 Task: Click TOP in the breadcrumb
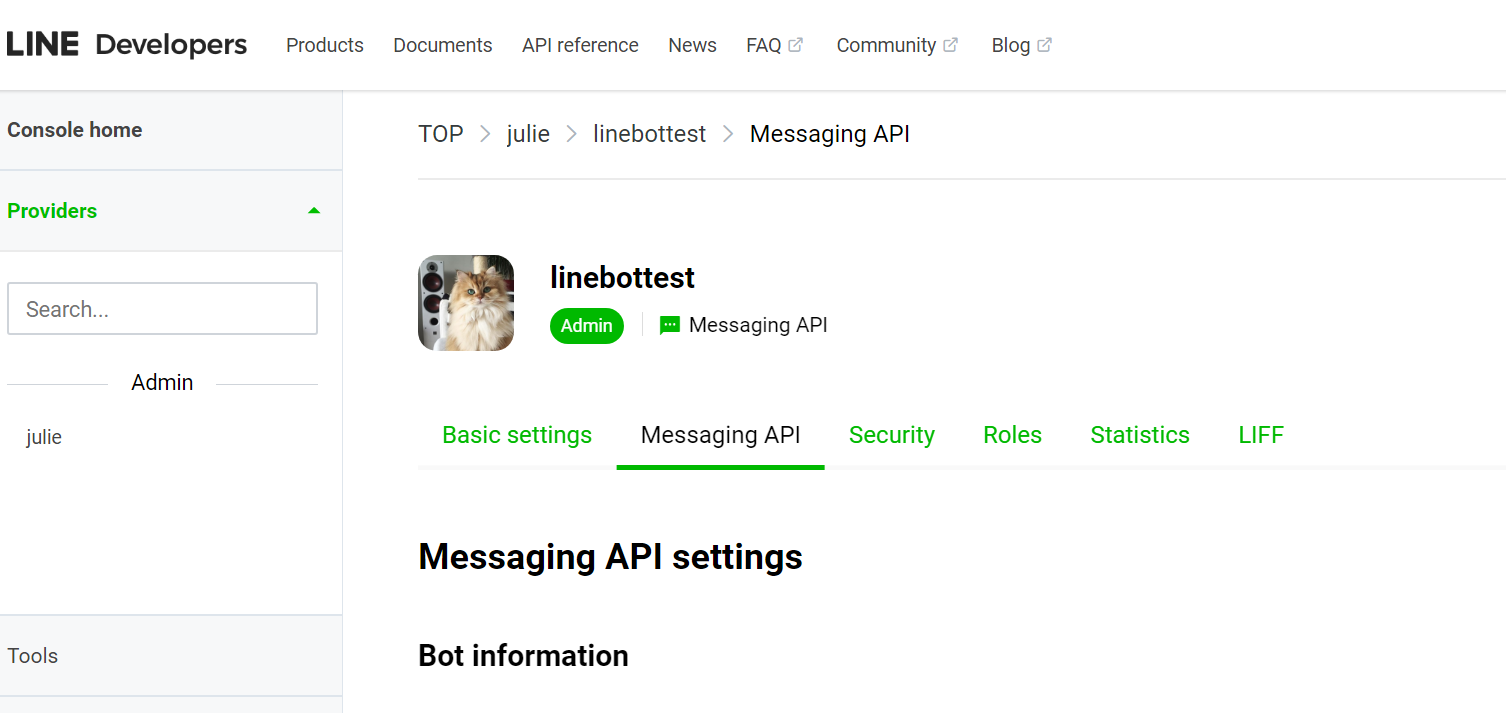click(441, 134)
